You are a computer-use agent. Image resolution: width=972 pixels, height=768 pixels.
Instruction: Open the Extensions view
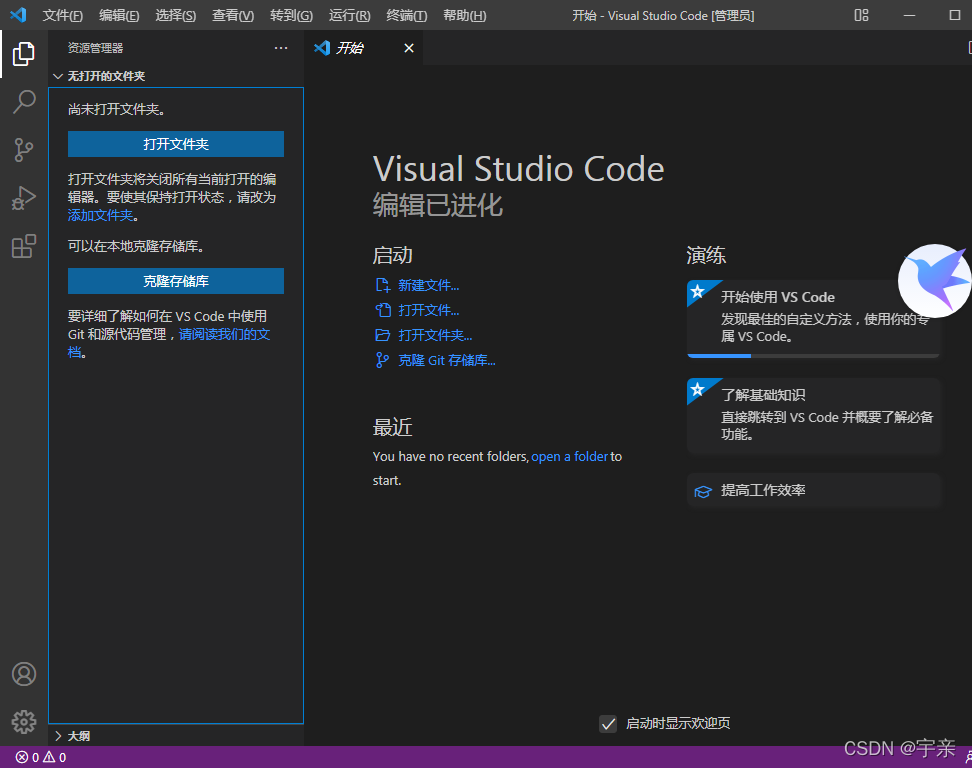point(24,246)
